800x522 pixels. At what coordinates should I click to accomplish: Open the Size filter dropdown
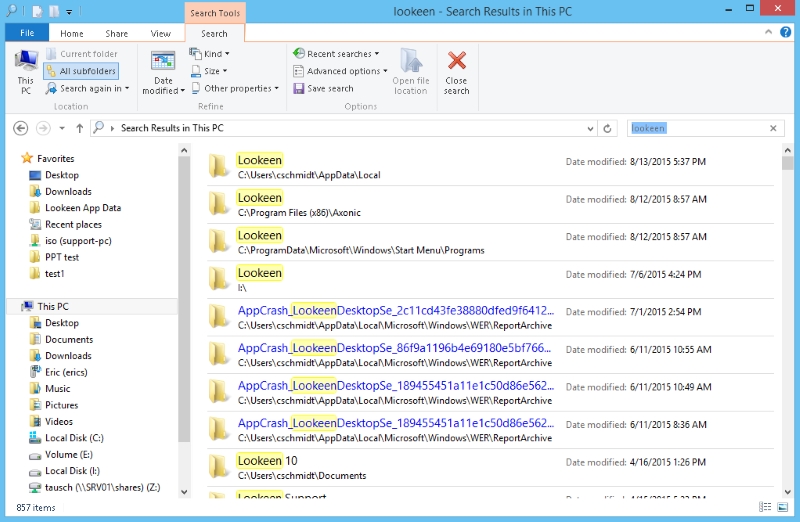pos(209,71)
